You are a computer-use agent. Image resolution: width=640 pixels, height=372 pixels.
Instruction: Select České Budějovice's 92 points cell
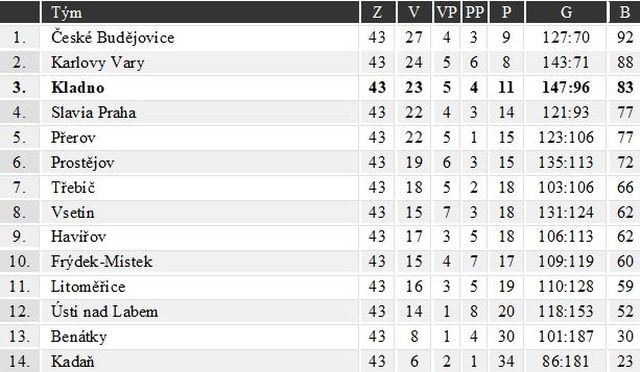coord(625,38)
